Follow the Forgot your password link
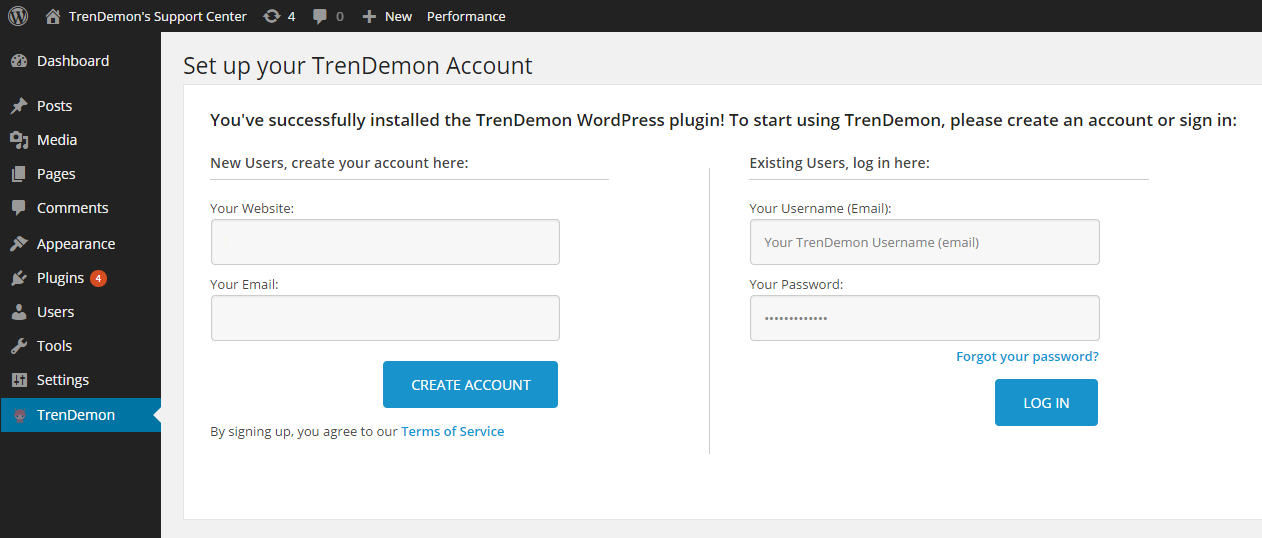Viewport: 1262px width, 538px height. tap(1027, 357)
